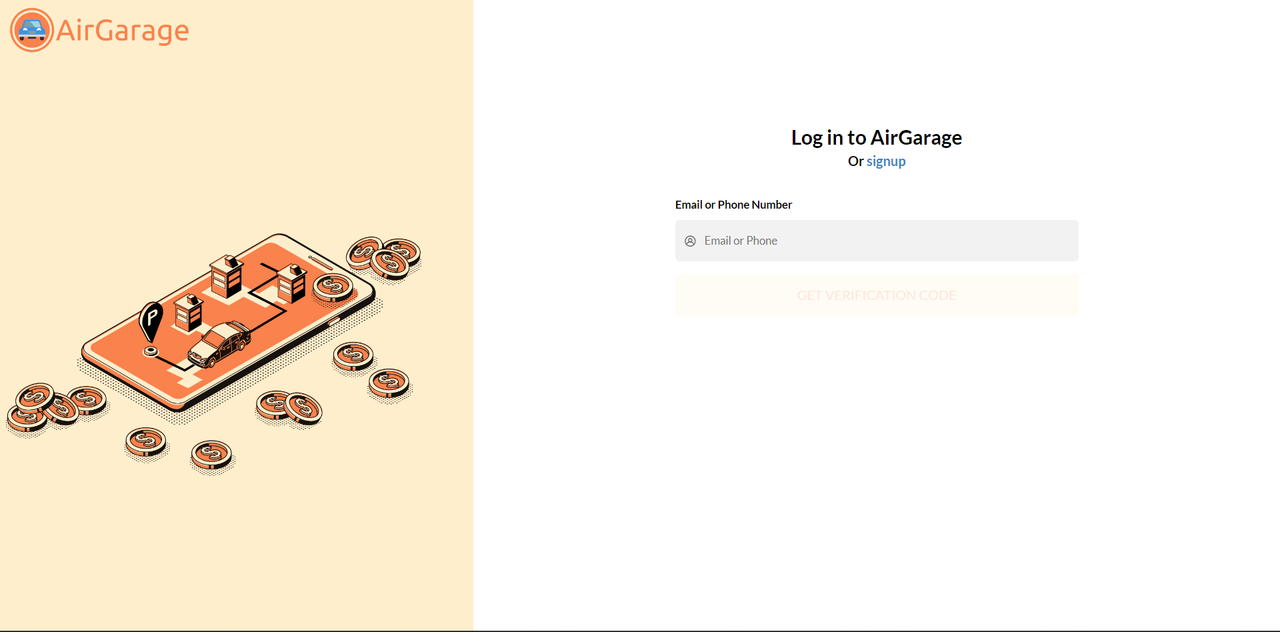Click the Get Verification Code button
The image size is (1280, 632).
point(877,295)
